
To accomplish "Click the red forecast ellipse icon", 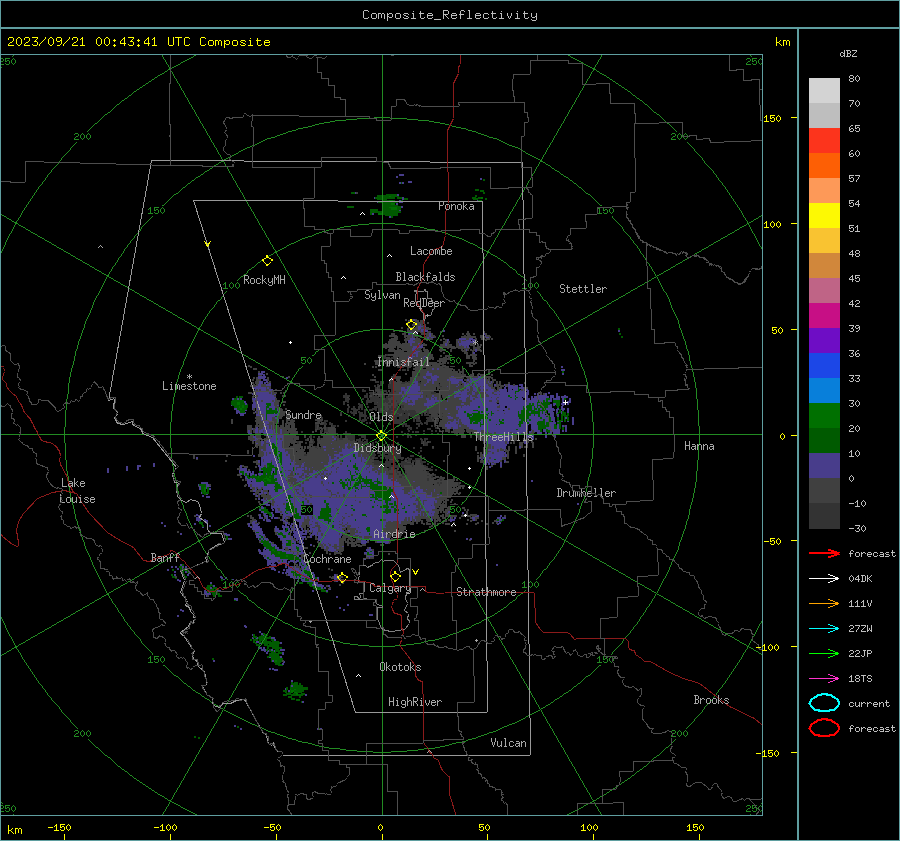I will tap(824, 728).
